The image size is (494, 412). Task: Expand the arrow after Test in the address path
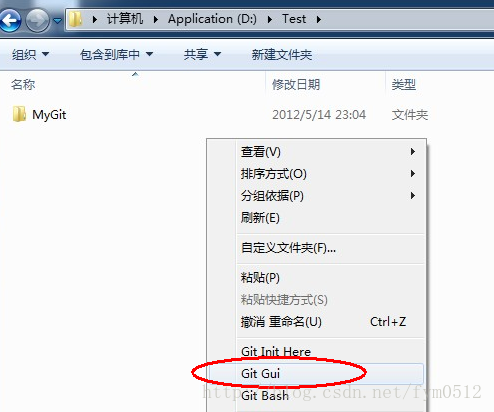click(x=319, y=19)
